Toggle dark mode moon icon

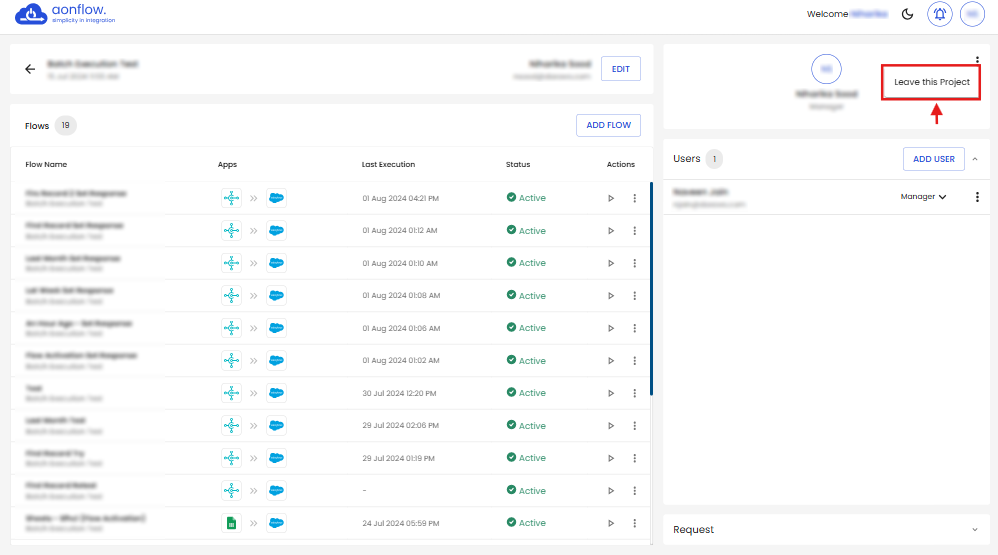coord(907,14)
